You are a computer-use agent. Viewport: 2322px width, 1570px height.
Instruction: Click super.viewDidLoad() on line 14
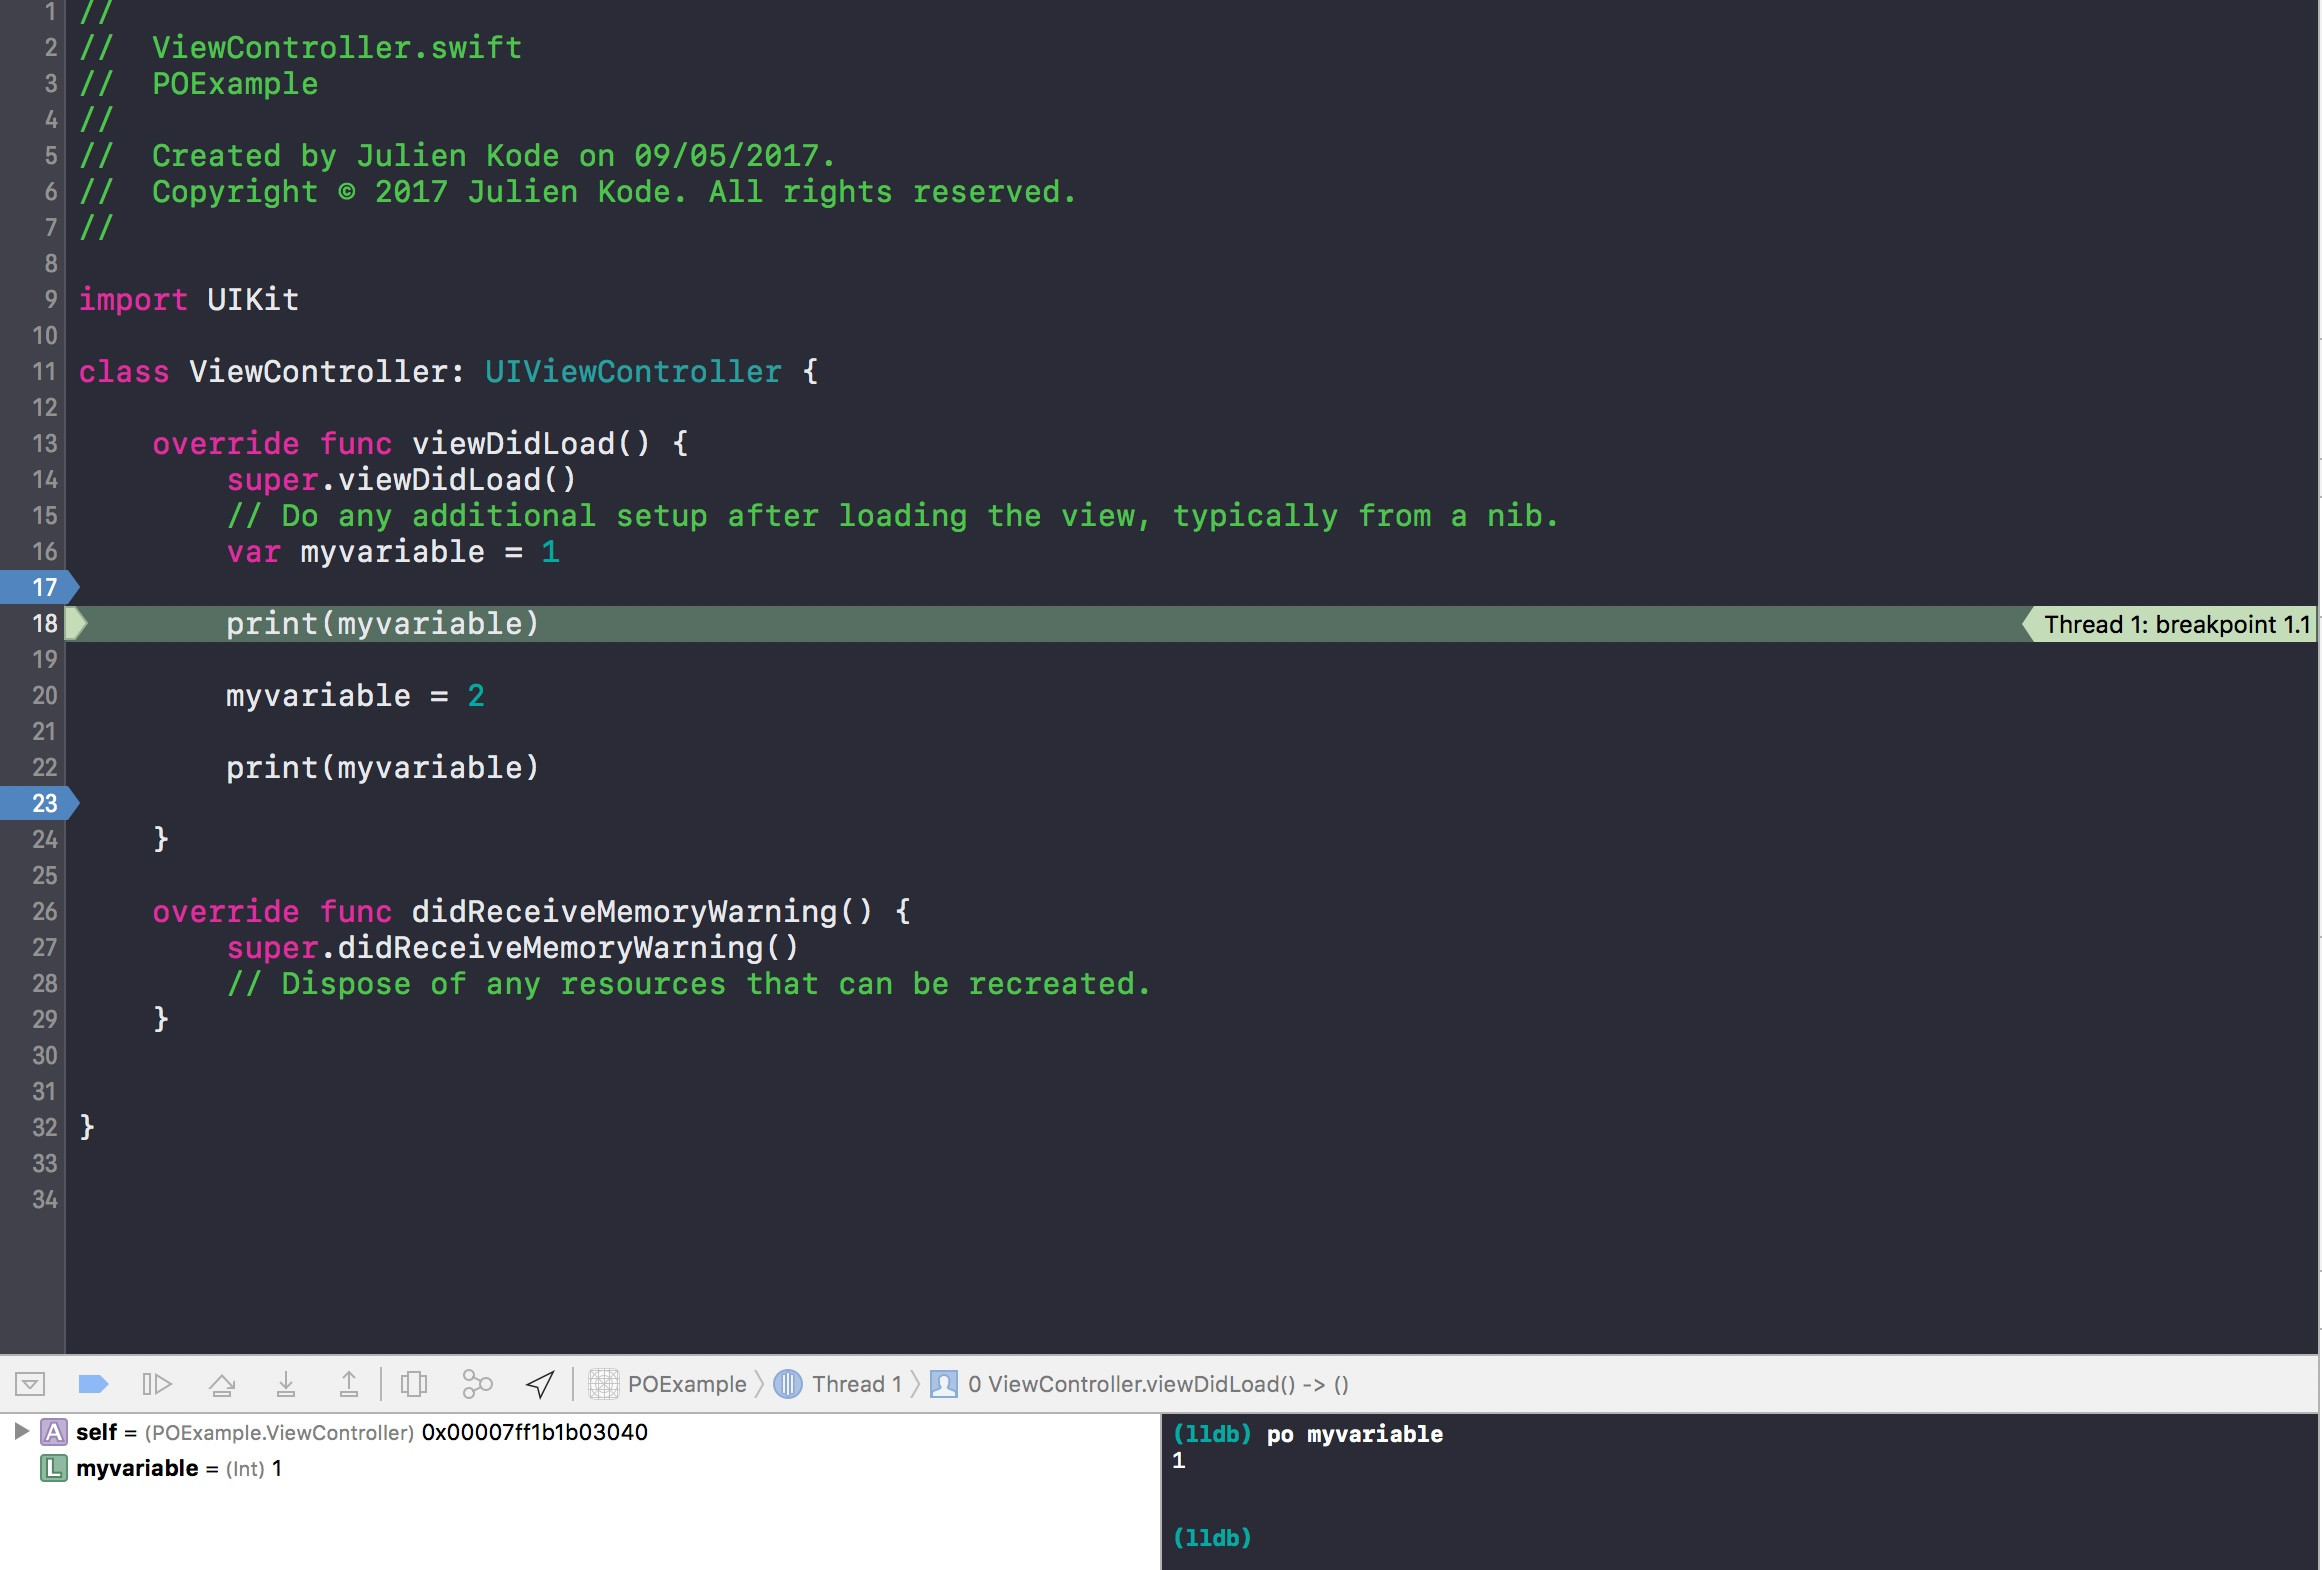tap(401, 479)
